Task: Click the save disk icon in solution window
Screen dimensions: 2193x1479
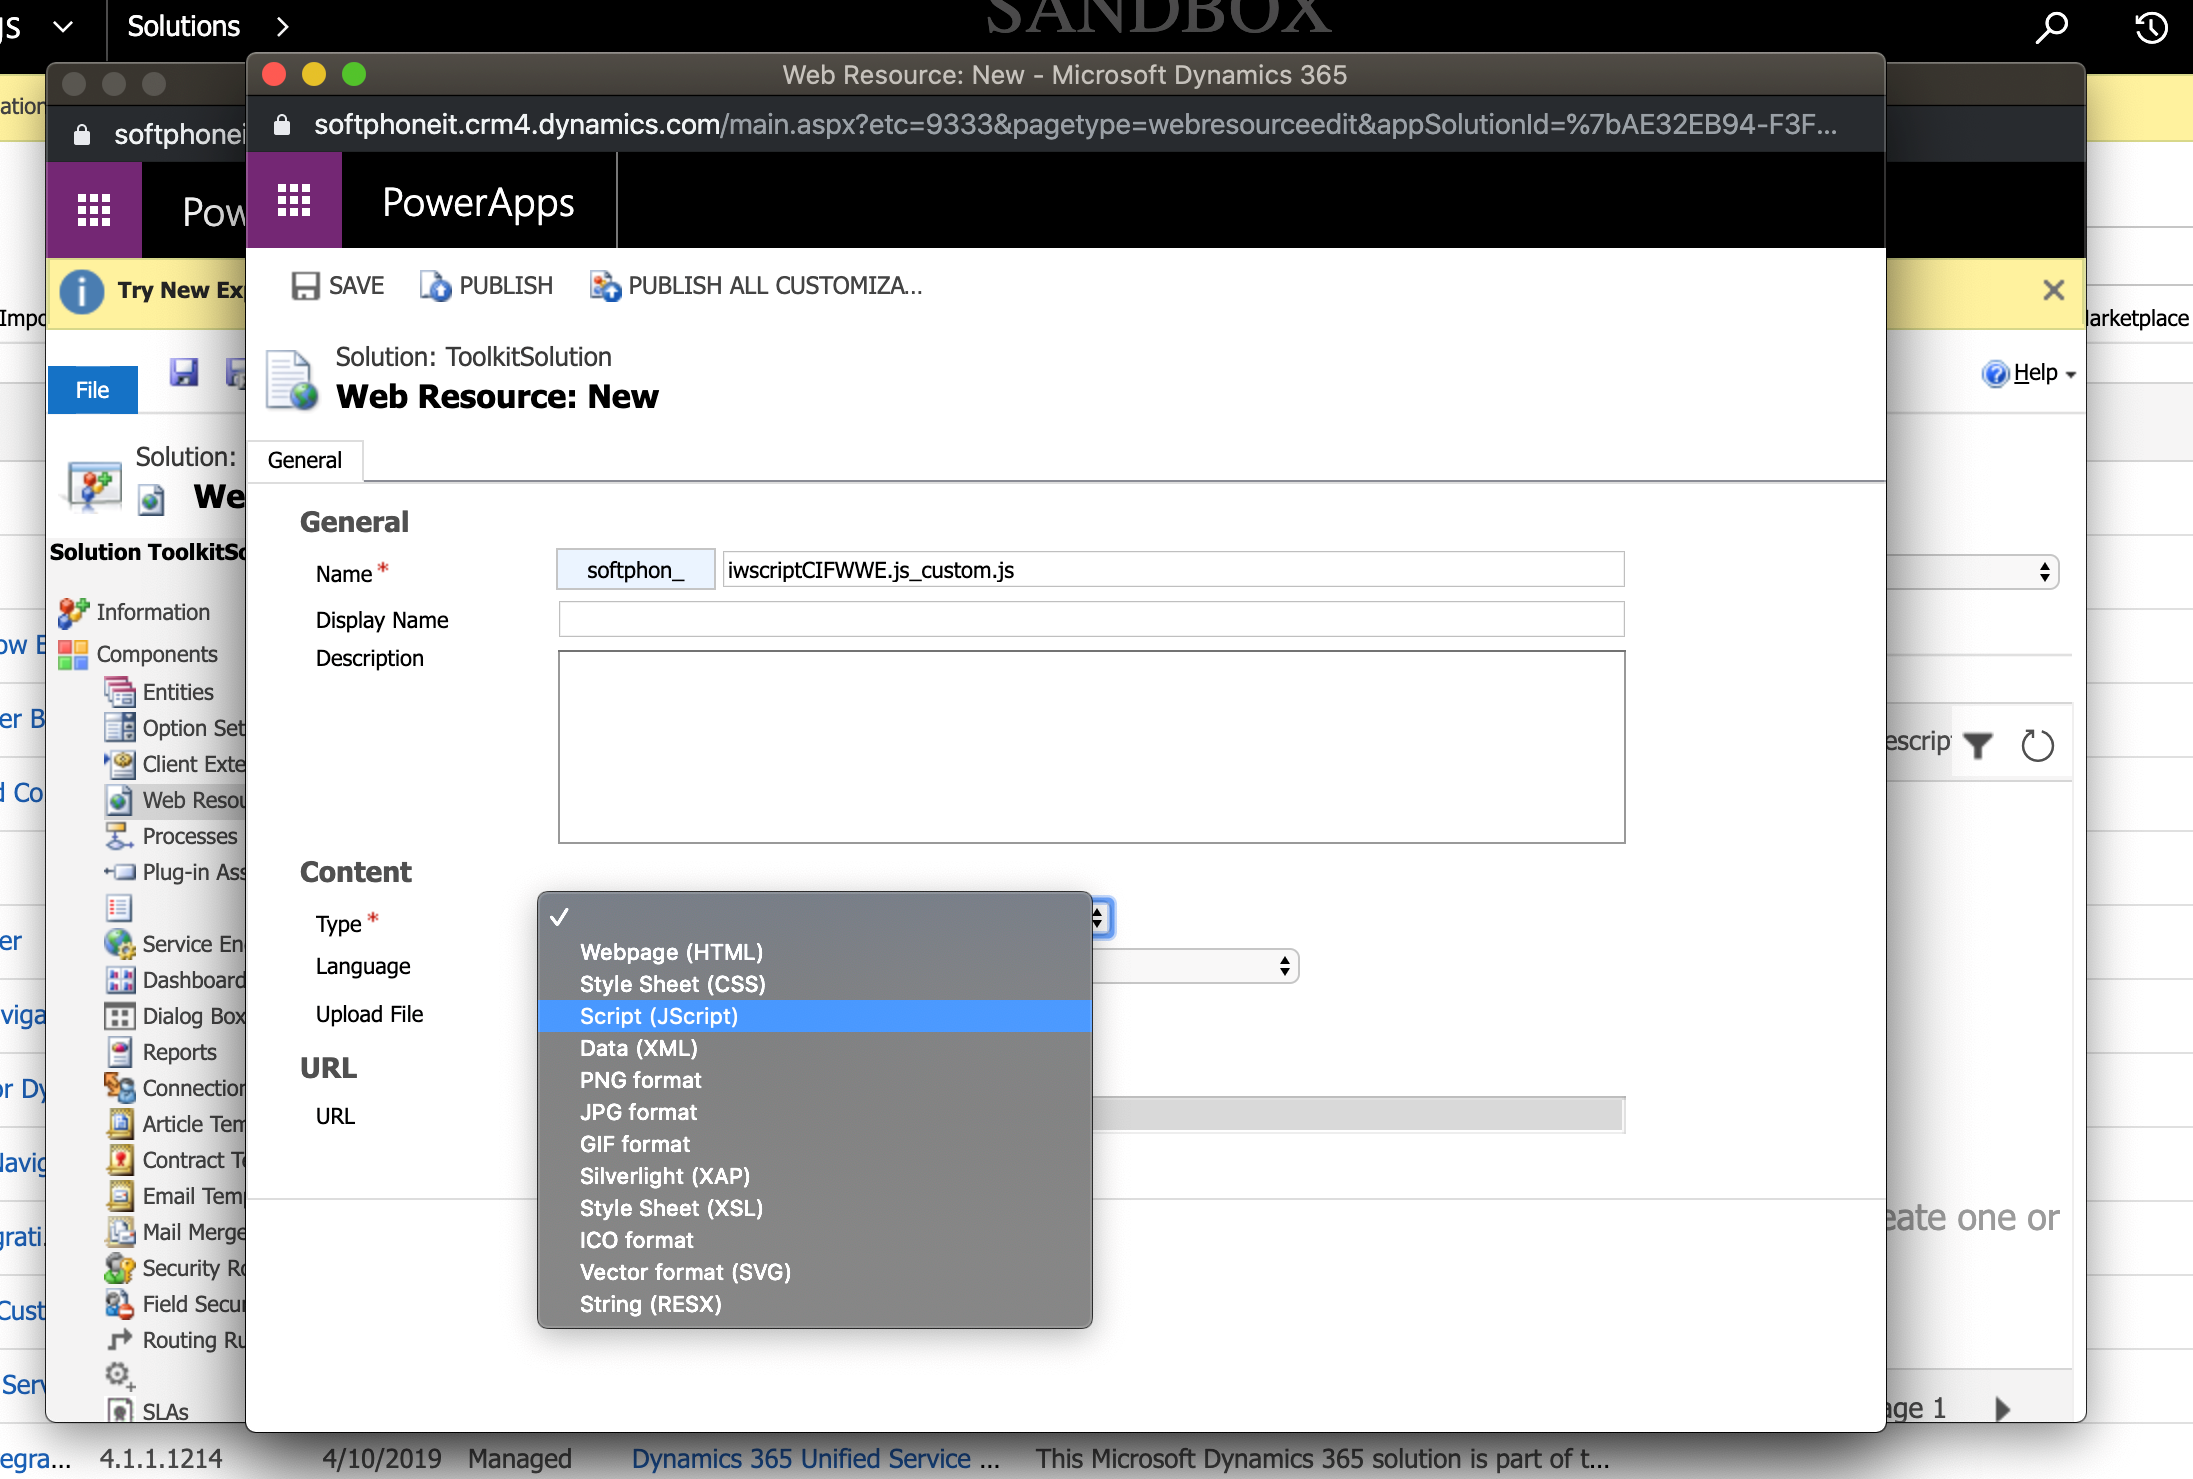Action: click(184, 373)
